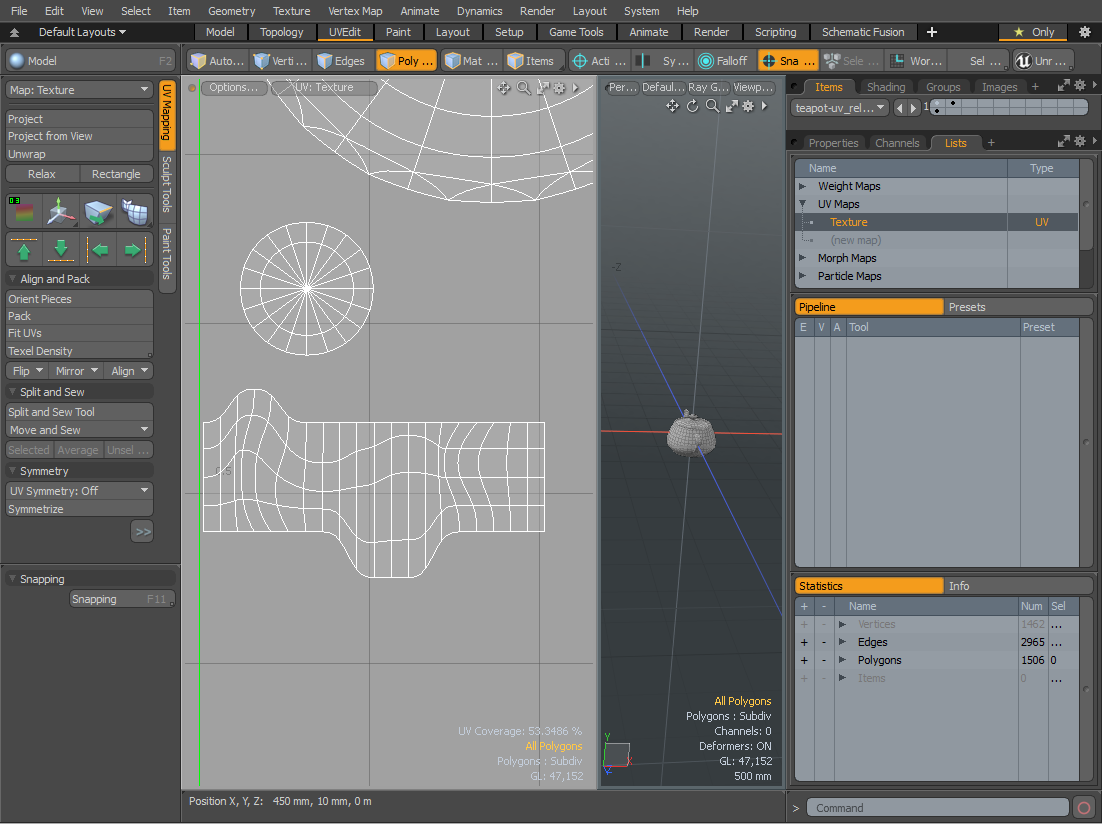The height and width of the screenshot is (824, 1102).
Task: Expand the Weight Maps tree item
Action: 802,186
